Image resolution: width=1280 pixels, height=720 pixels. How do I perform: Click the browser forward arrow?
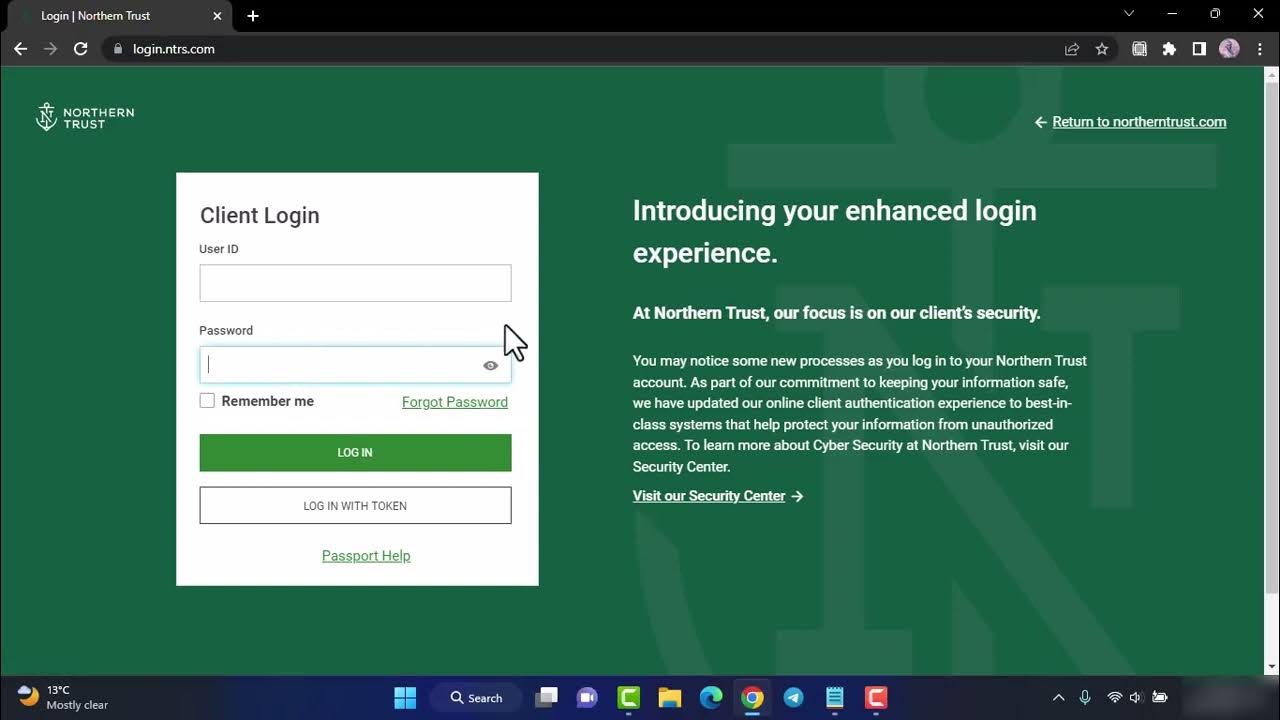click(50, 49)
